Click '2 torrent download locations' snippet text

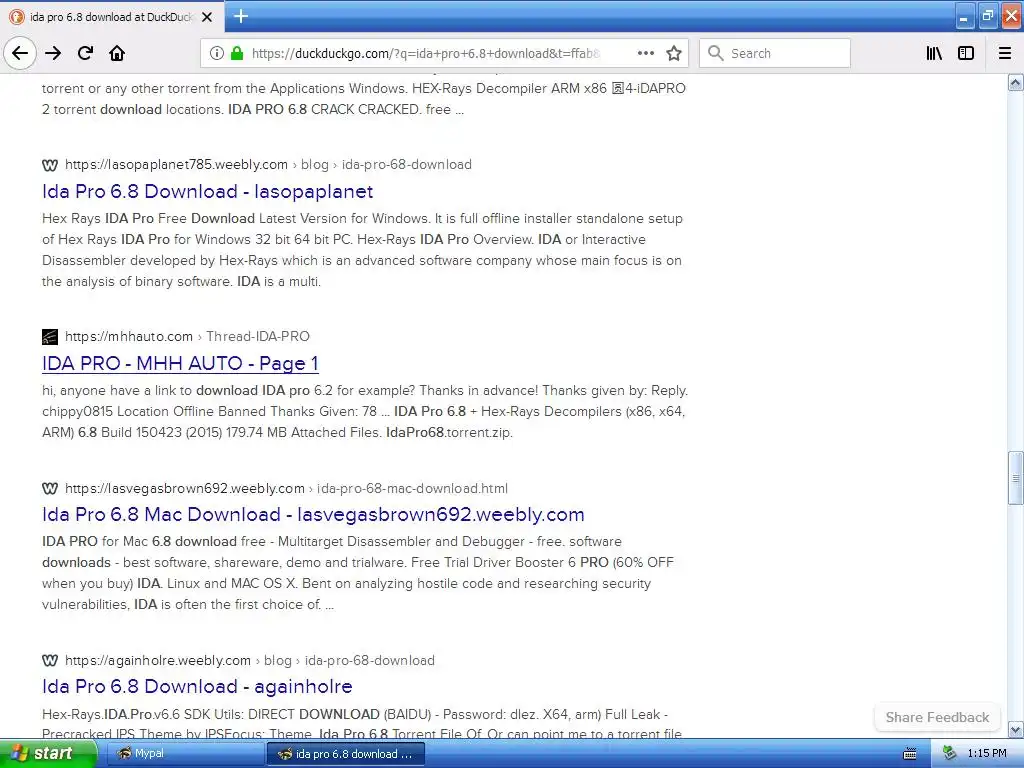click(x=133, y=109)
